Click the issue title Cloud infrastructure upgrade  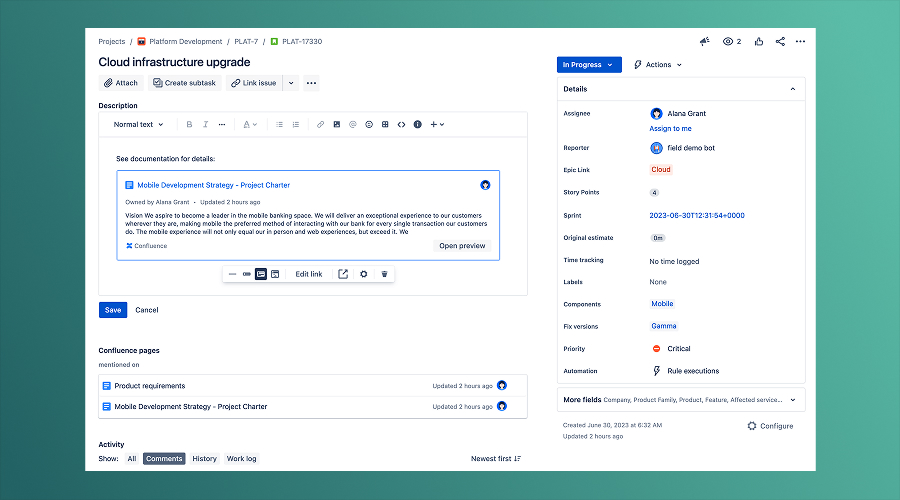point(174,62)
